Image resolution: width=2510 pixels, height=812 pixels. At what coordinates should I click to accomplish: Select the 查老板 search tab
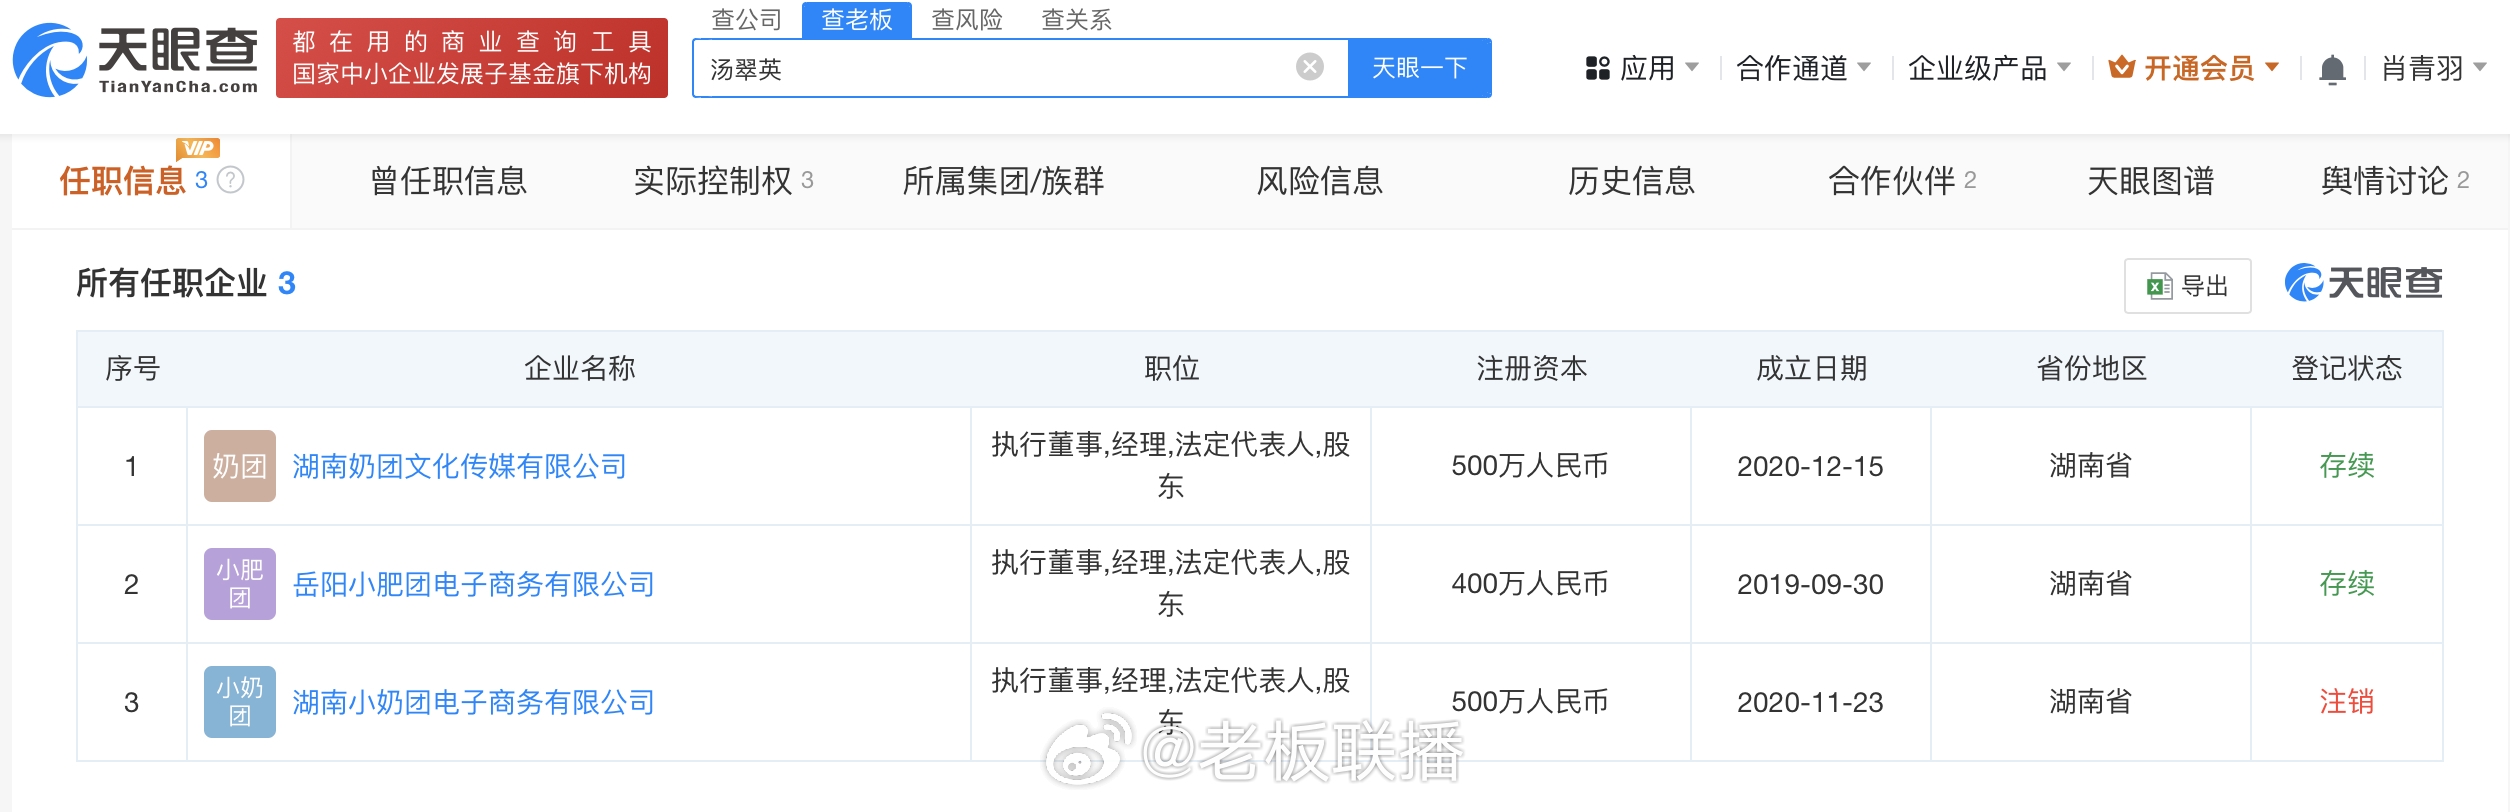click(857, 20)
